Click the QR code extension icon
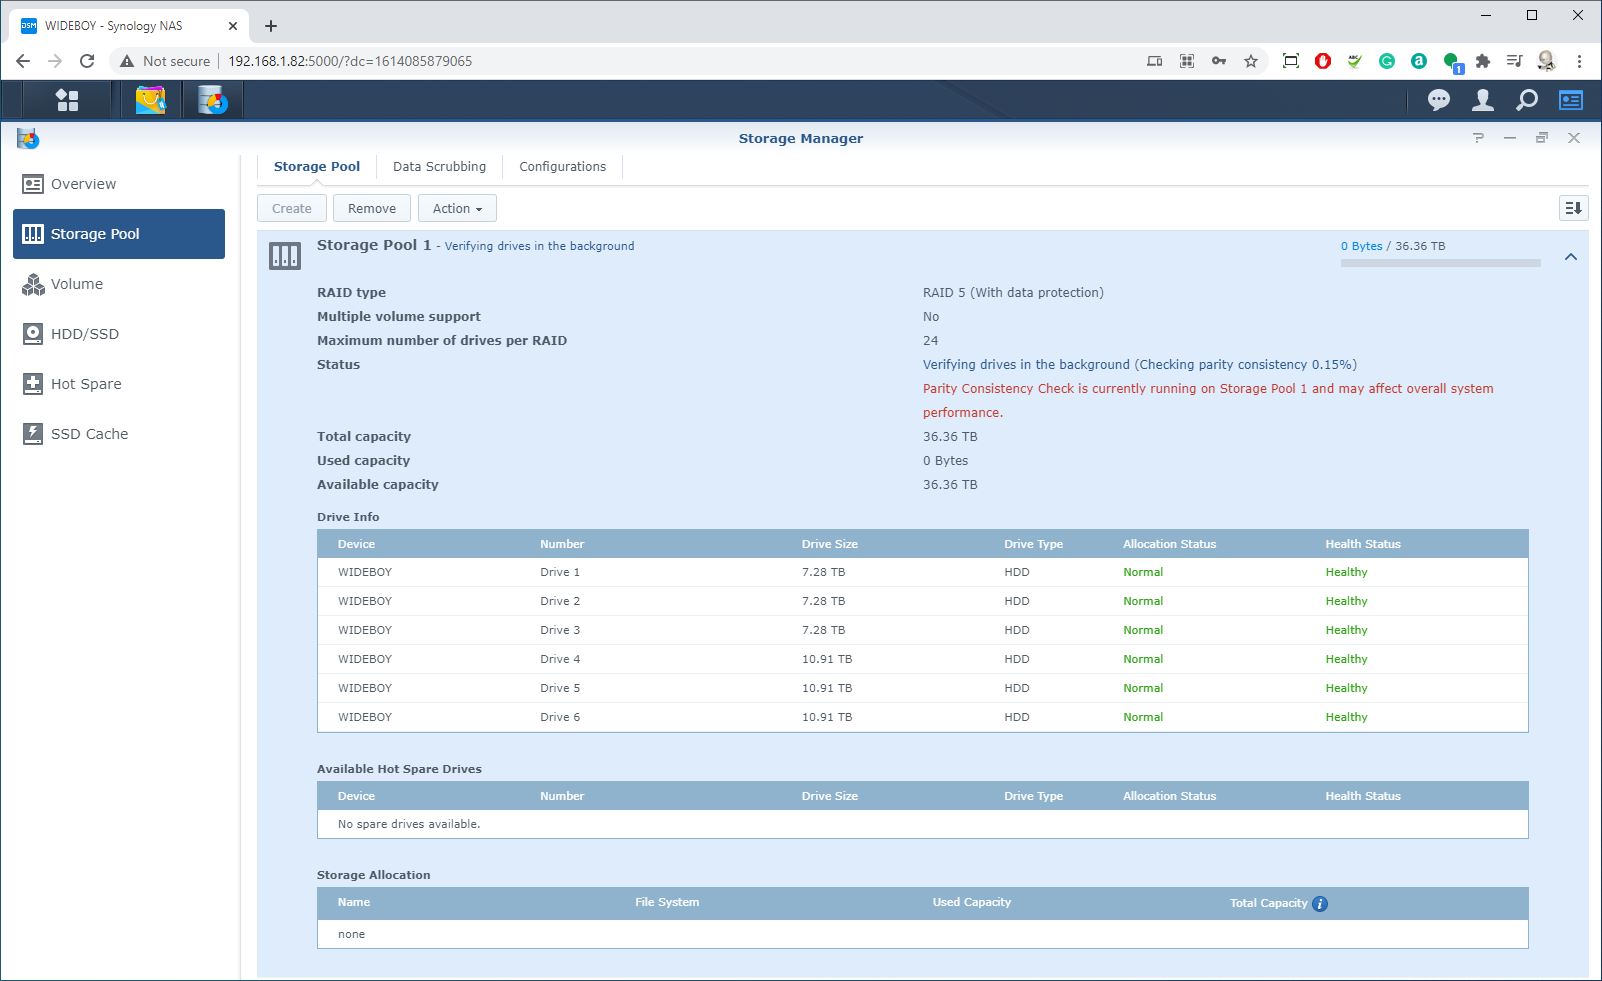 click(x=1187, y=61)
